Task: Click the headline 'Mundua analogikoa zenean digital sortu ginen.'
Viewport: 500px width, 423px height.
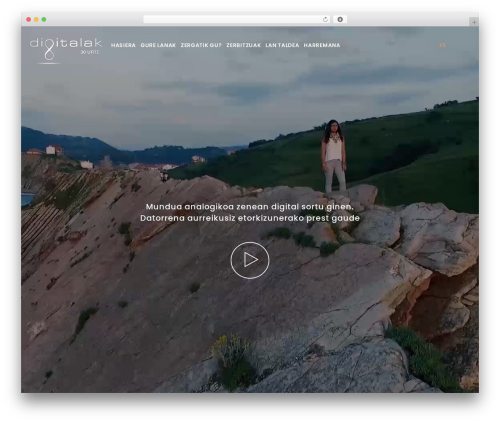Action: [250, 207]
